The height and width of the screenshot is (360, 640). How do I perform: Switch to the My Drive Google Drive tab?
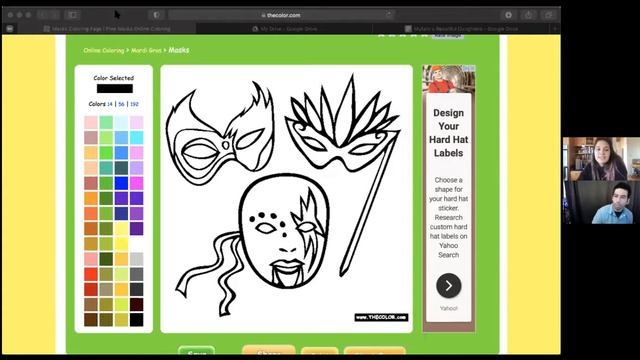click(284, 29)
